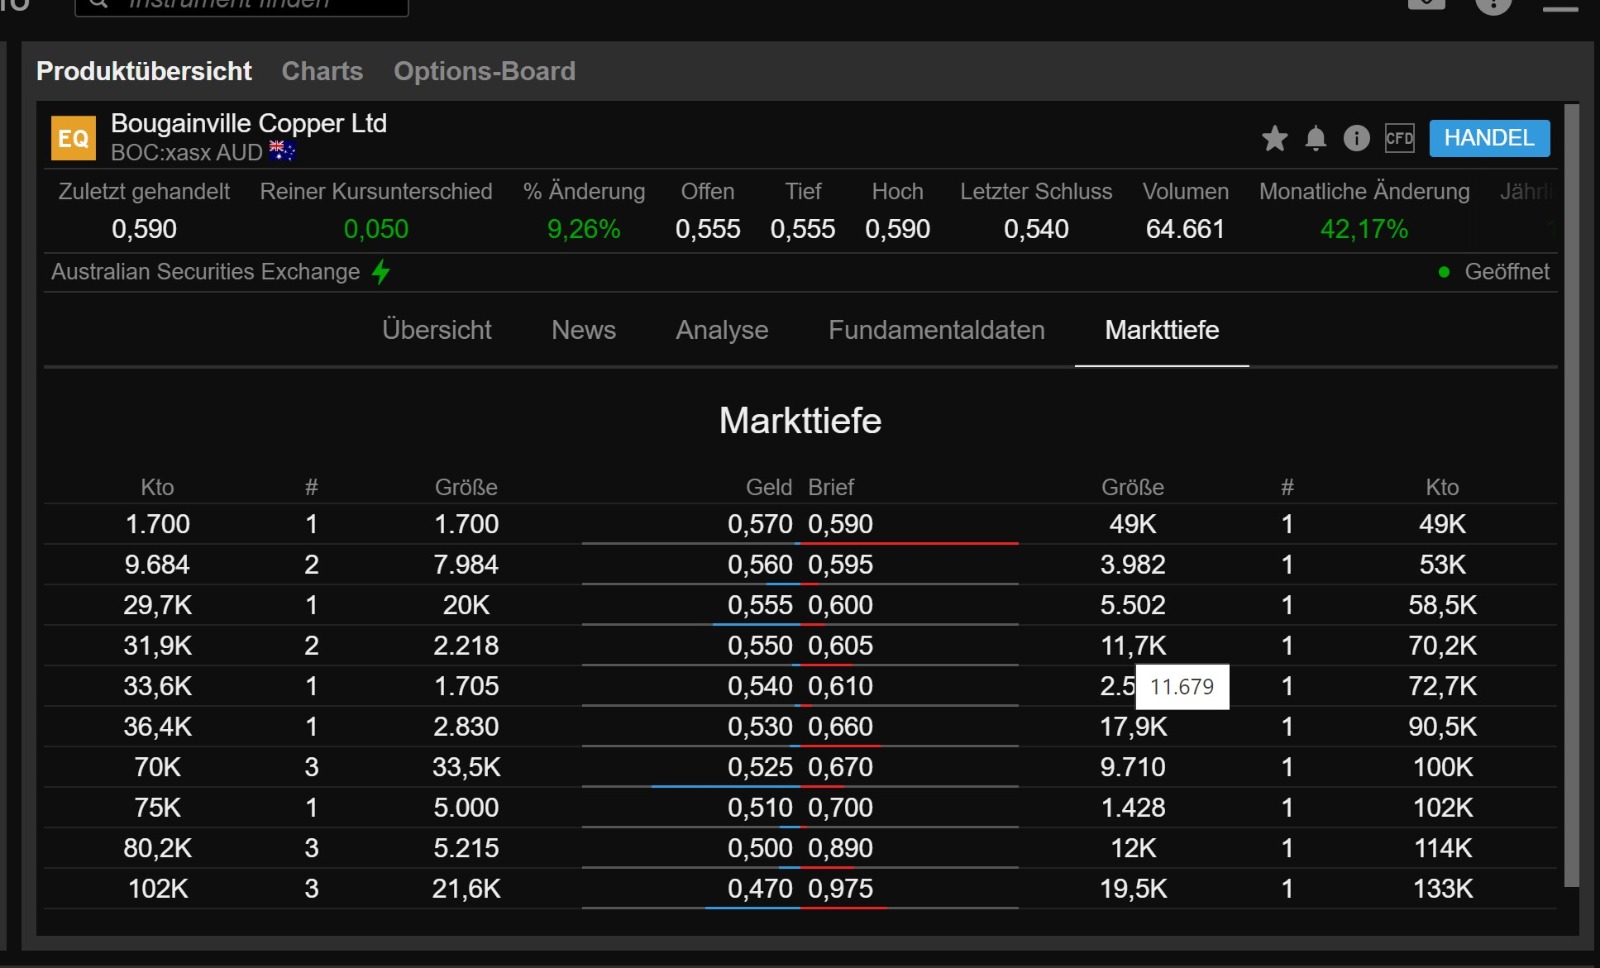Set a price alert with the bell icon
Viewport: 1600px width, 968px height.
[1316, 138]
